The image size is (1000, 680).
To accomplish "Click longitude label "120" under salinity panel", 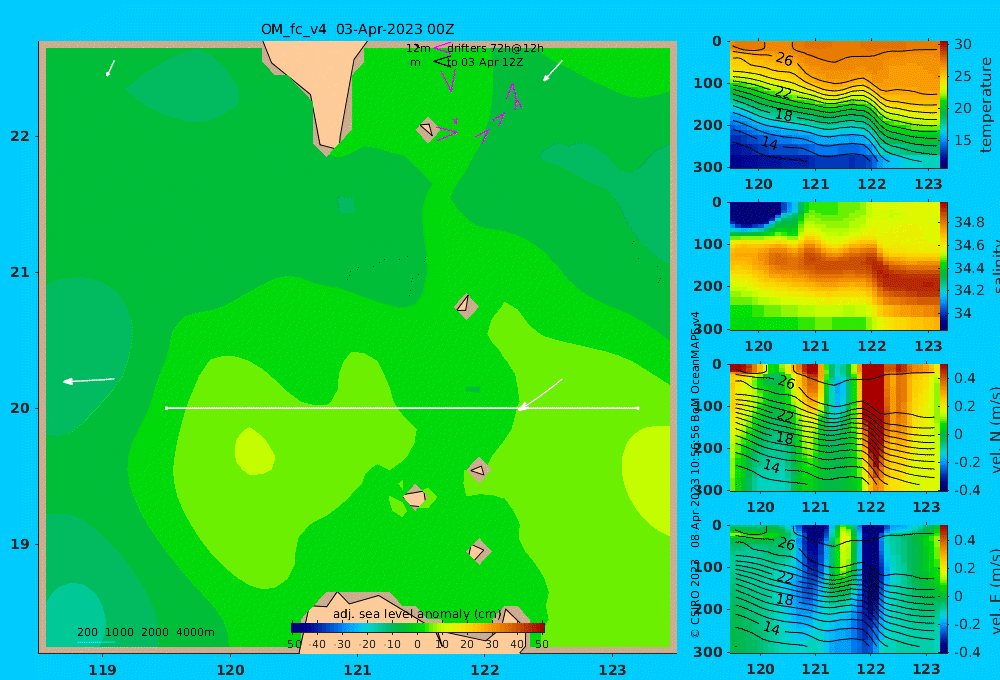I will point(759,346).
